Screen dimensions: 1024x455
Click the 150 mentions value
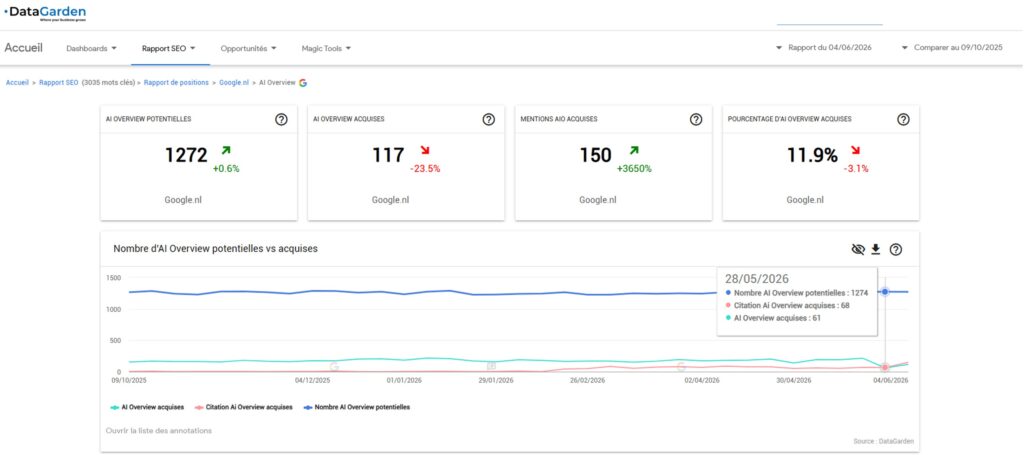(596, 155)
